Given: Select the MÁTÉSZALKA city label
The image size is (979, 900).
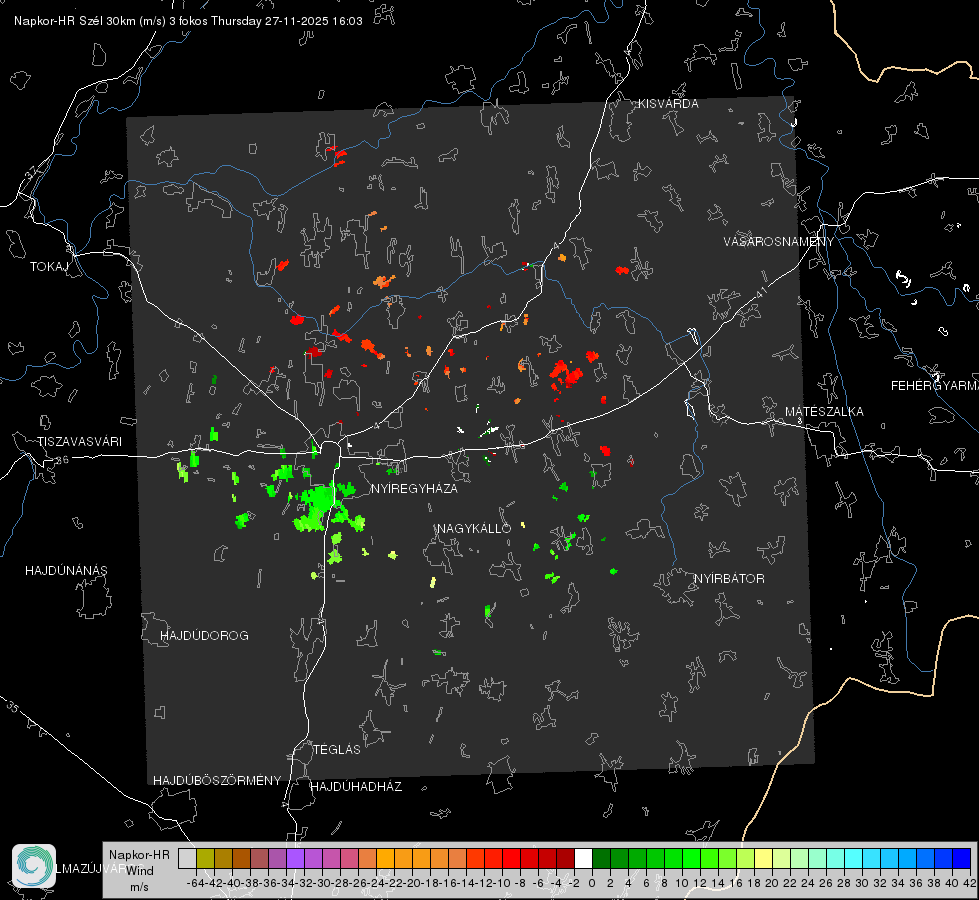Looking at the screenshot, I should pyautogui.click(x=824, y=412).
